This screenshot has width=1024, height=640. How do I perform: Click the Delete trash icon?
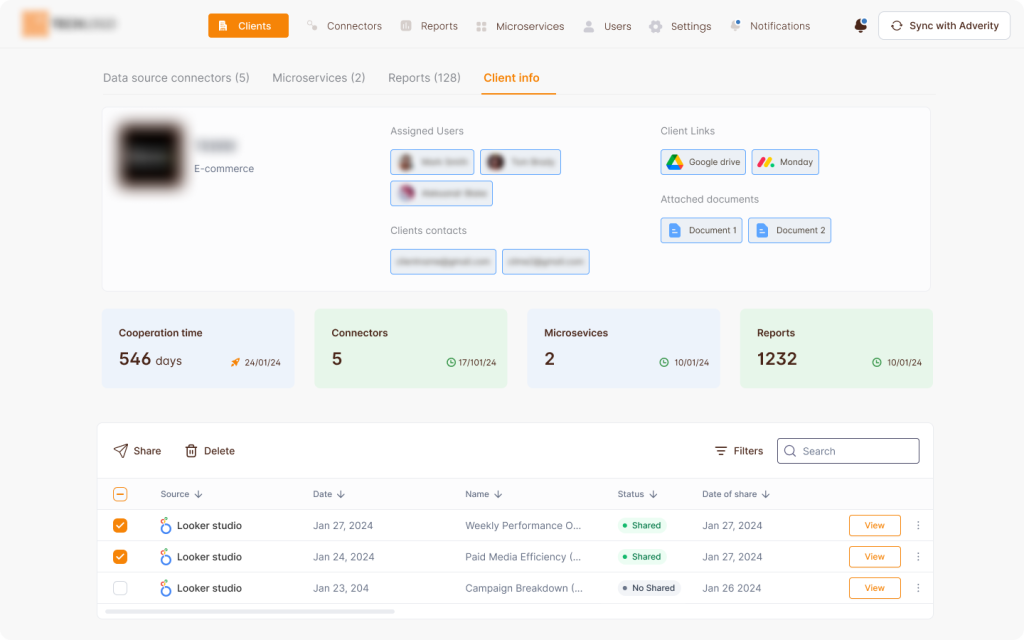pos(190,451)
